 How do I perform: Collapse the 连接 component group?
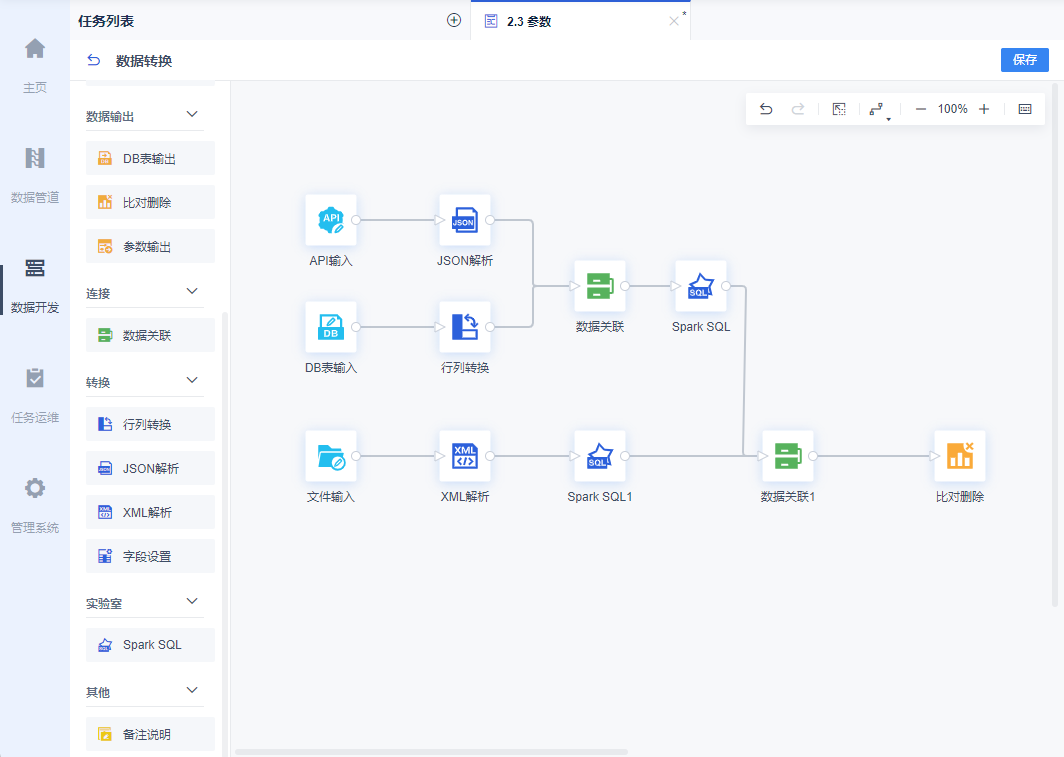point(192,292)
